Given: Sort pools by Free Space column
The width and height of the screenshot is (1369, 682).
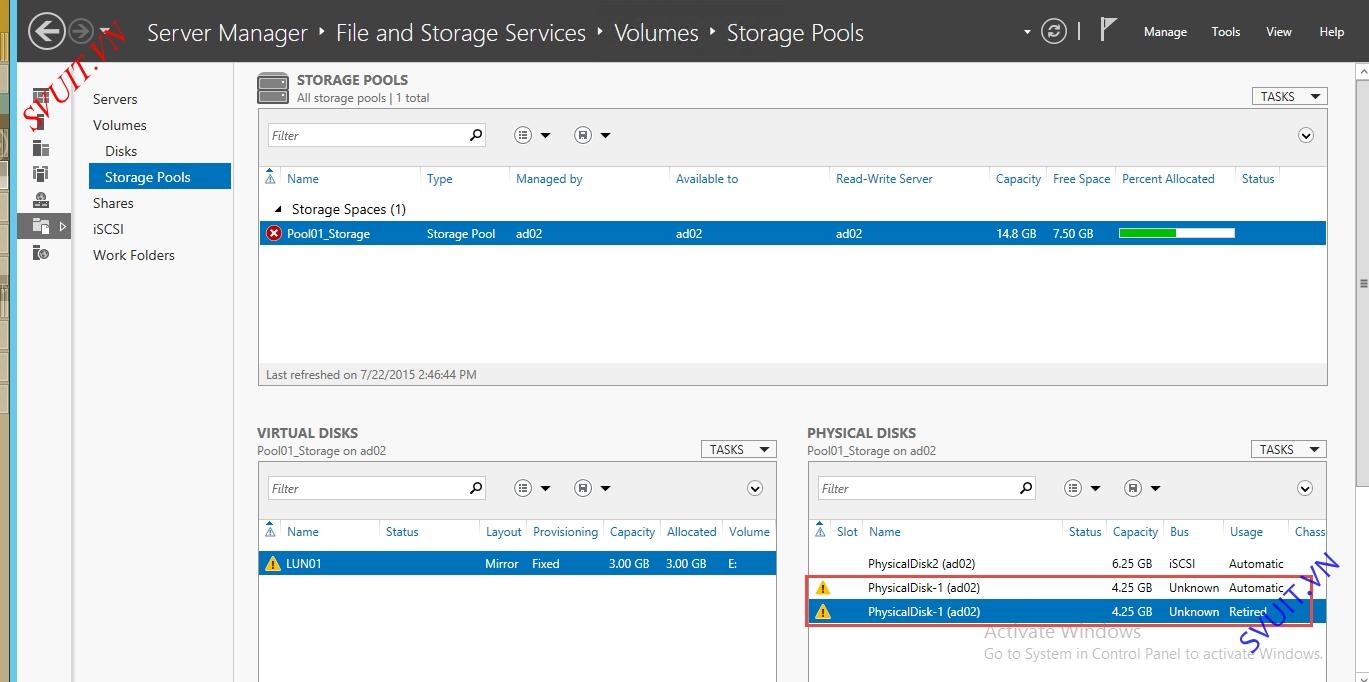Looking at the screenshot, I should pyautogui.click(x=1081, y=179).
